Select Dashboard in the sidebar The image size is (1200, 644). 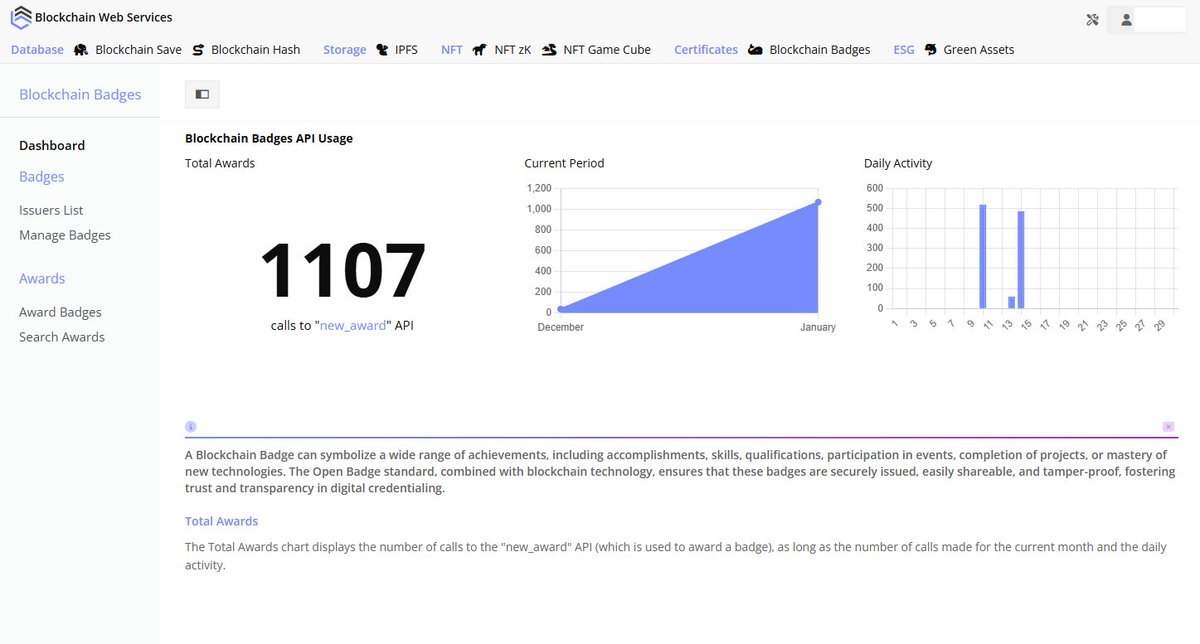[x=52, y=145]
